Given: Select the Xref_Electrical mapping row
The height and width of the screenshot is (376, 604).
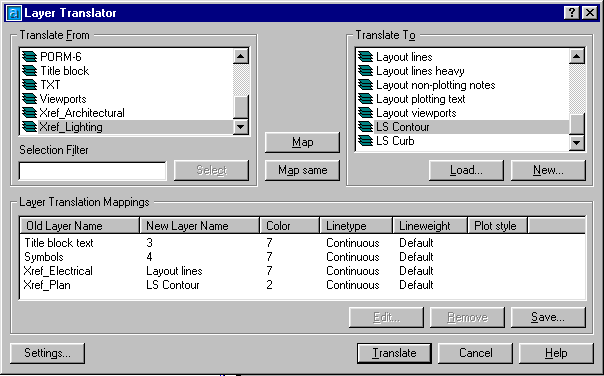Looking at the screenshot, I should coord(302,271).
